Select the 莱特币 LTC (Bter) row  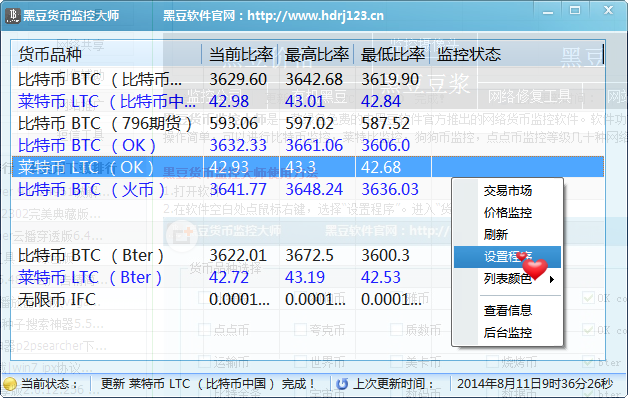[x=308, y=277]
